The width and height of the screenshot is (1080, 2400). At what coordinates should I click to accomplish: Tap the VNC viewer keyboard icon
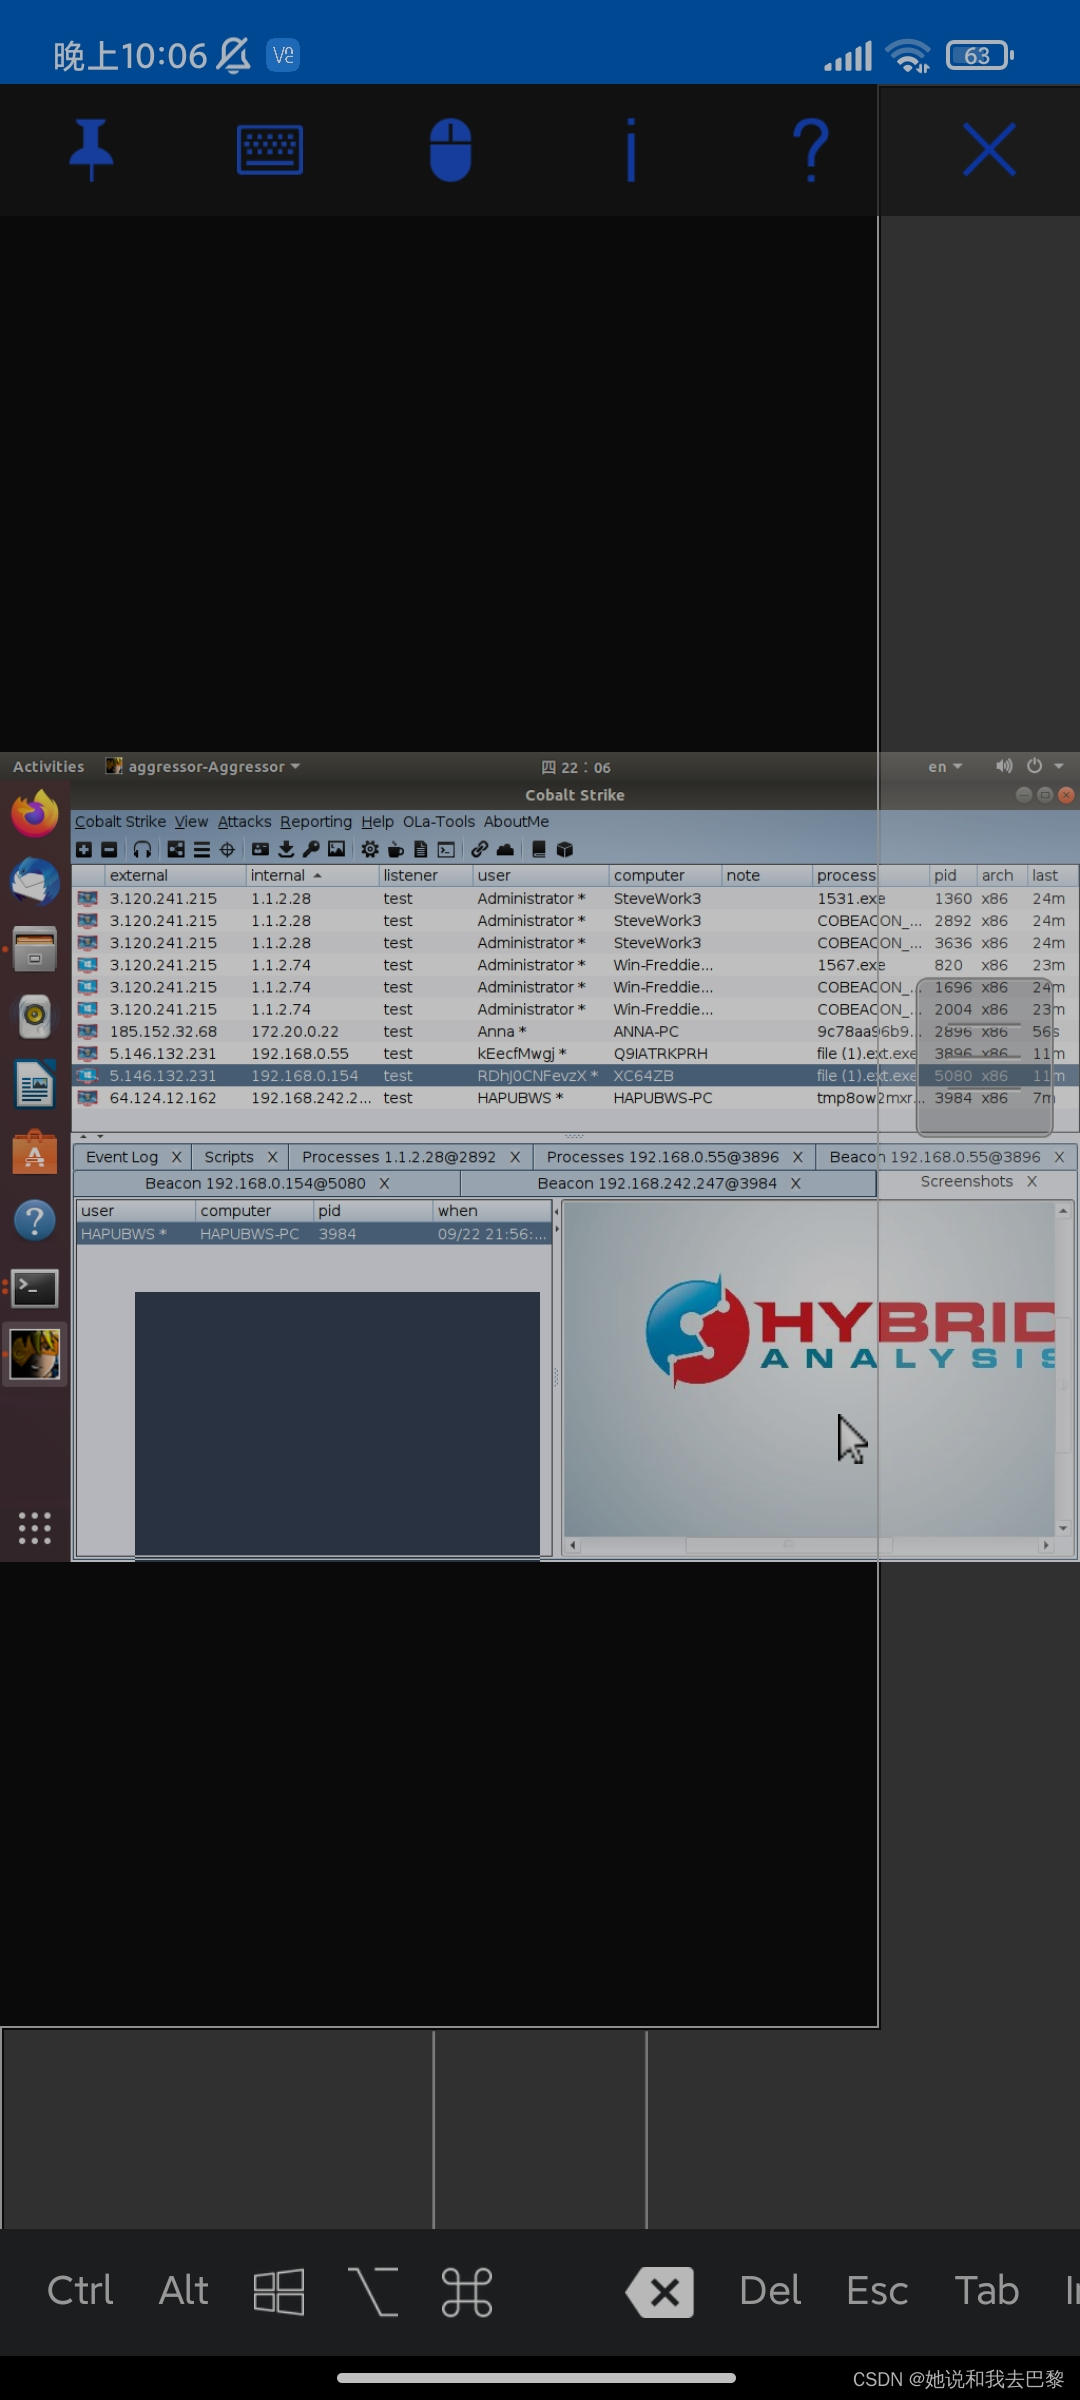[x=270, y=150]
